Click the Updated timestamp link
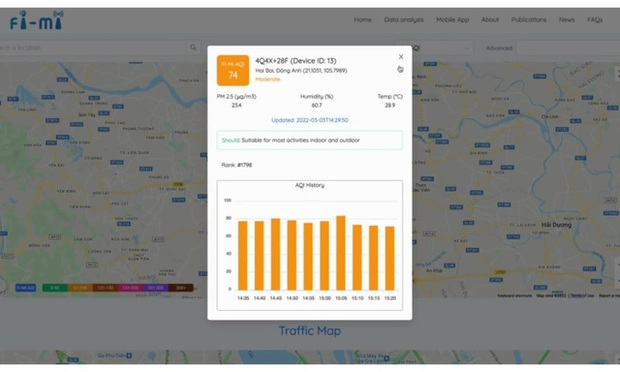Viewport: 620px width, 372px height. 310,120
